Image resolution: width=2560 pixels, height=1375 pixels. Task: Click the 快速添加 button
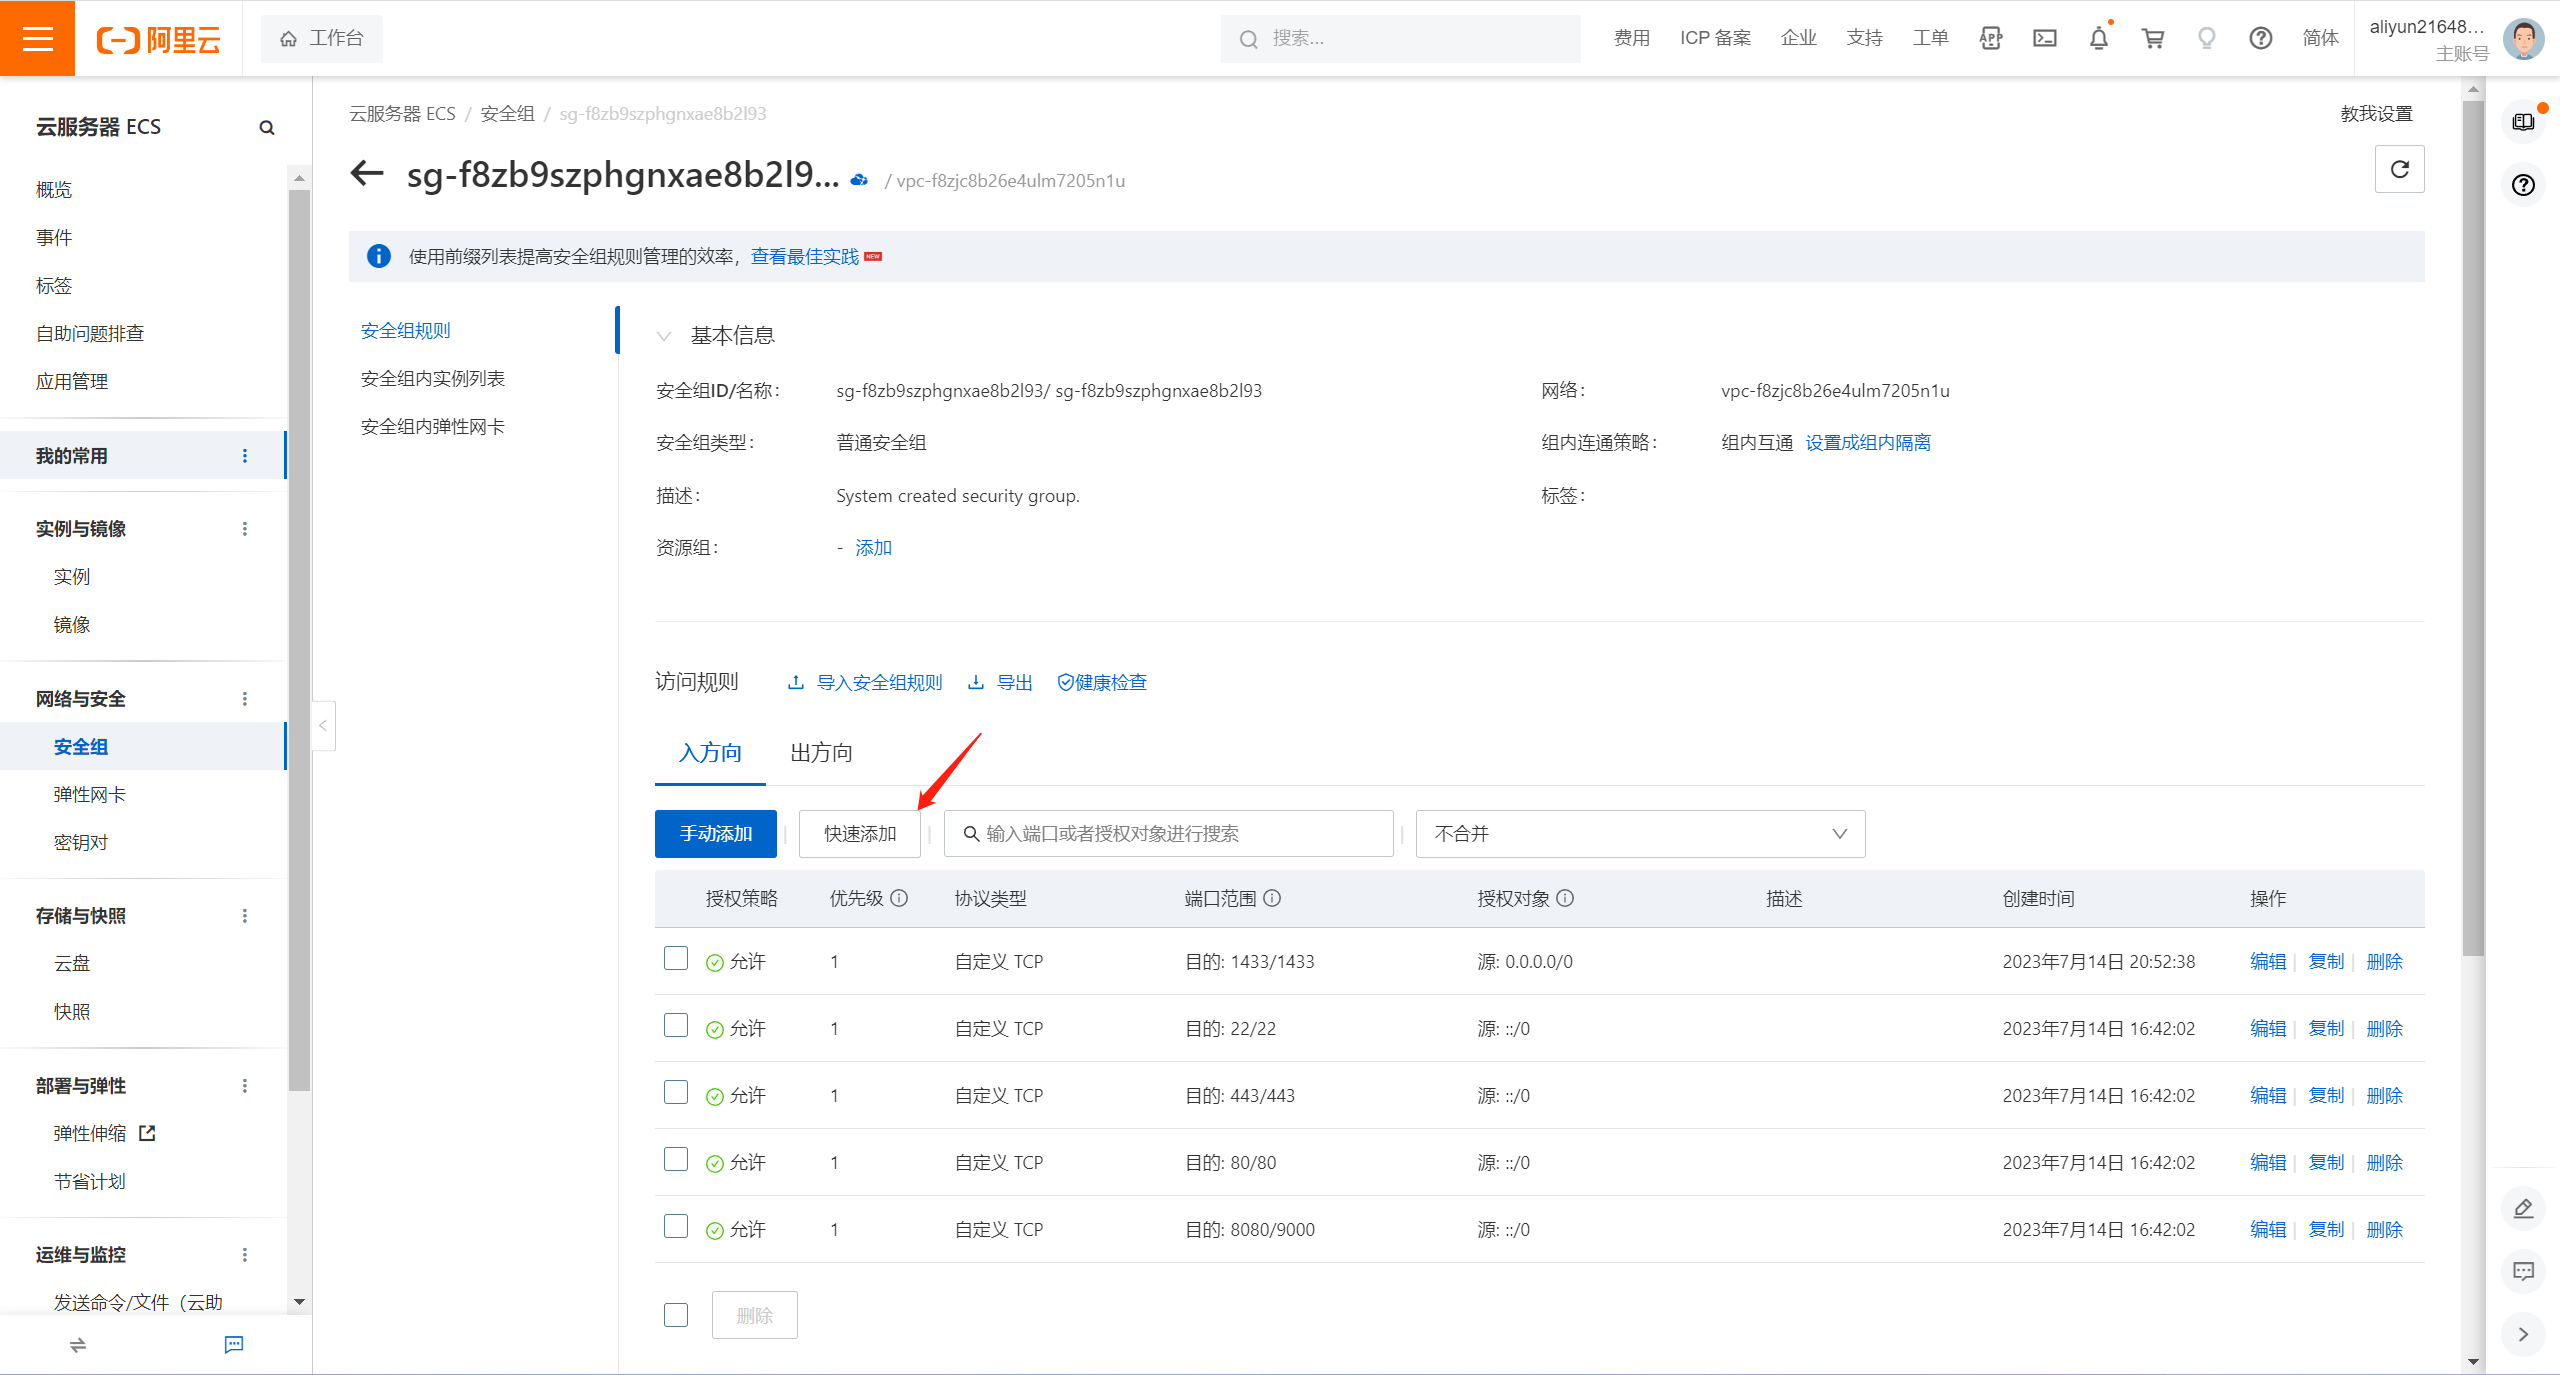pos(859,834)
